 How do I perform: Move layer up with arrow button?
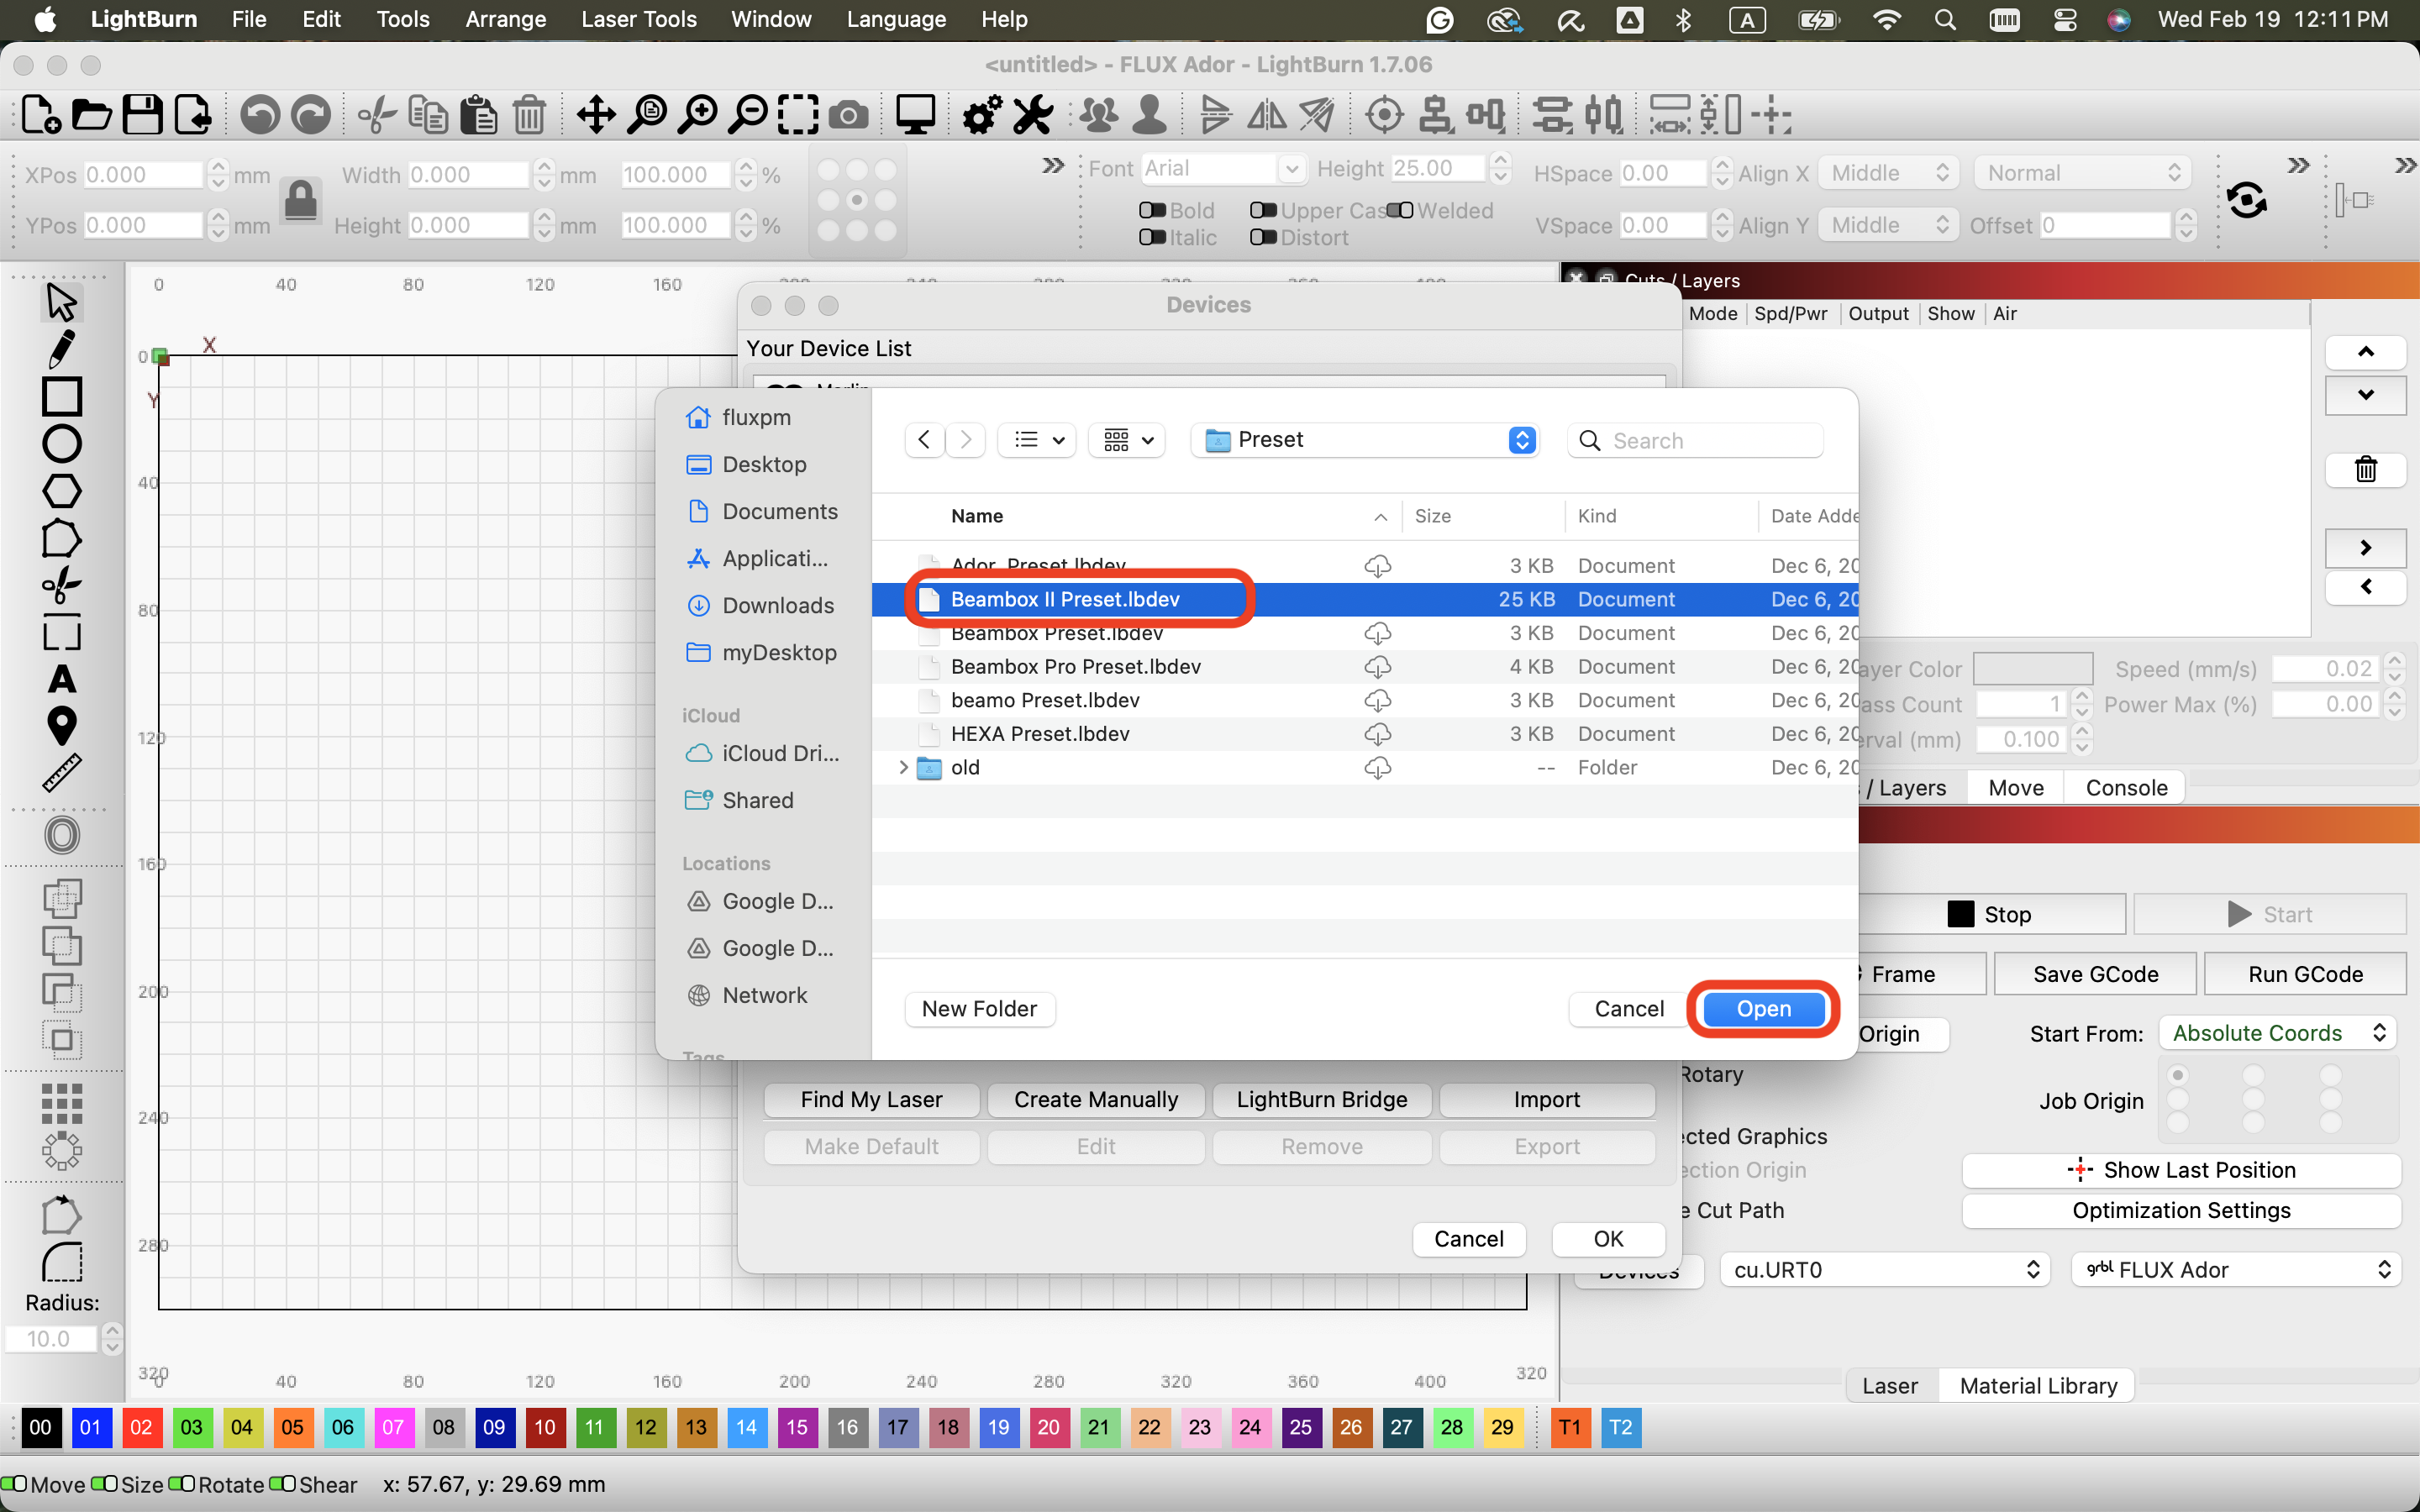click(x=2365, y=351)
